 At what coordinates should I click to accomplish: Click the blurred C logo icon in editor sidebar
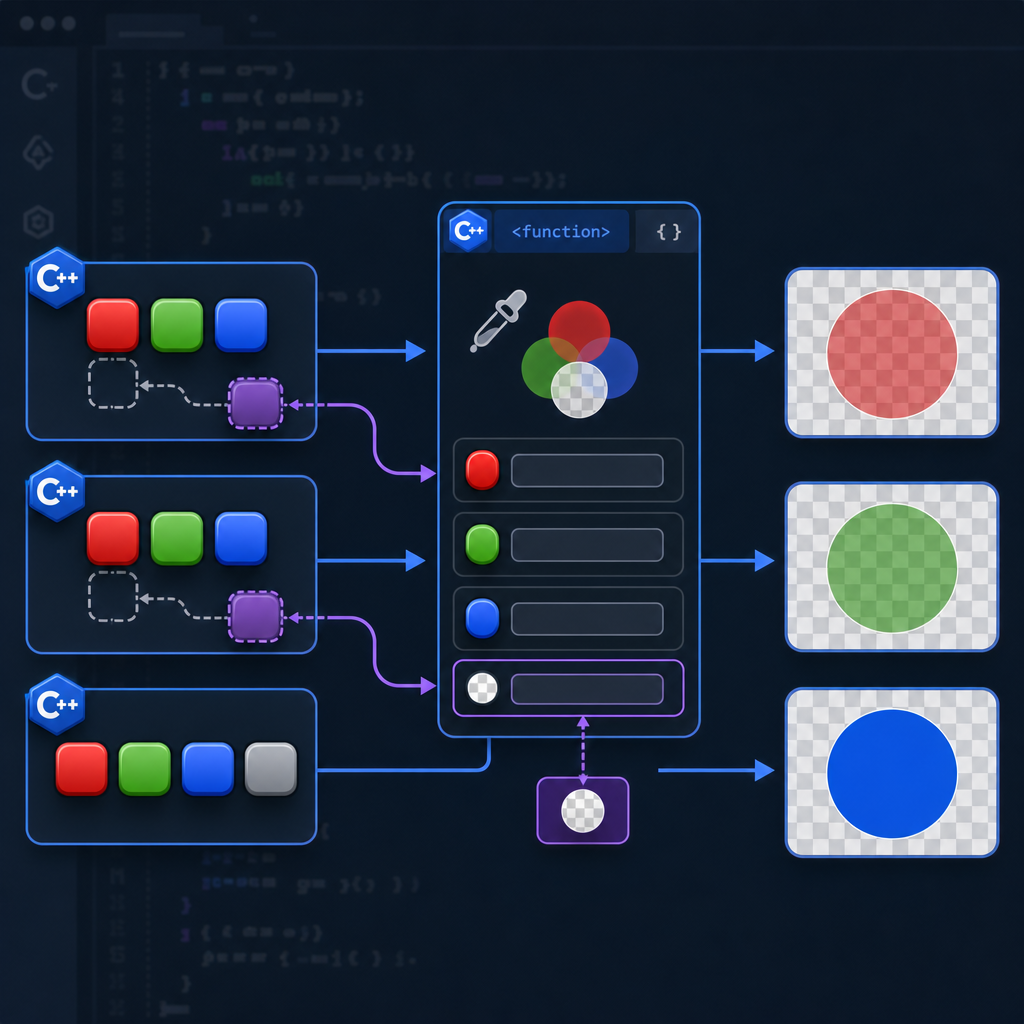click(39, 84)
